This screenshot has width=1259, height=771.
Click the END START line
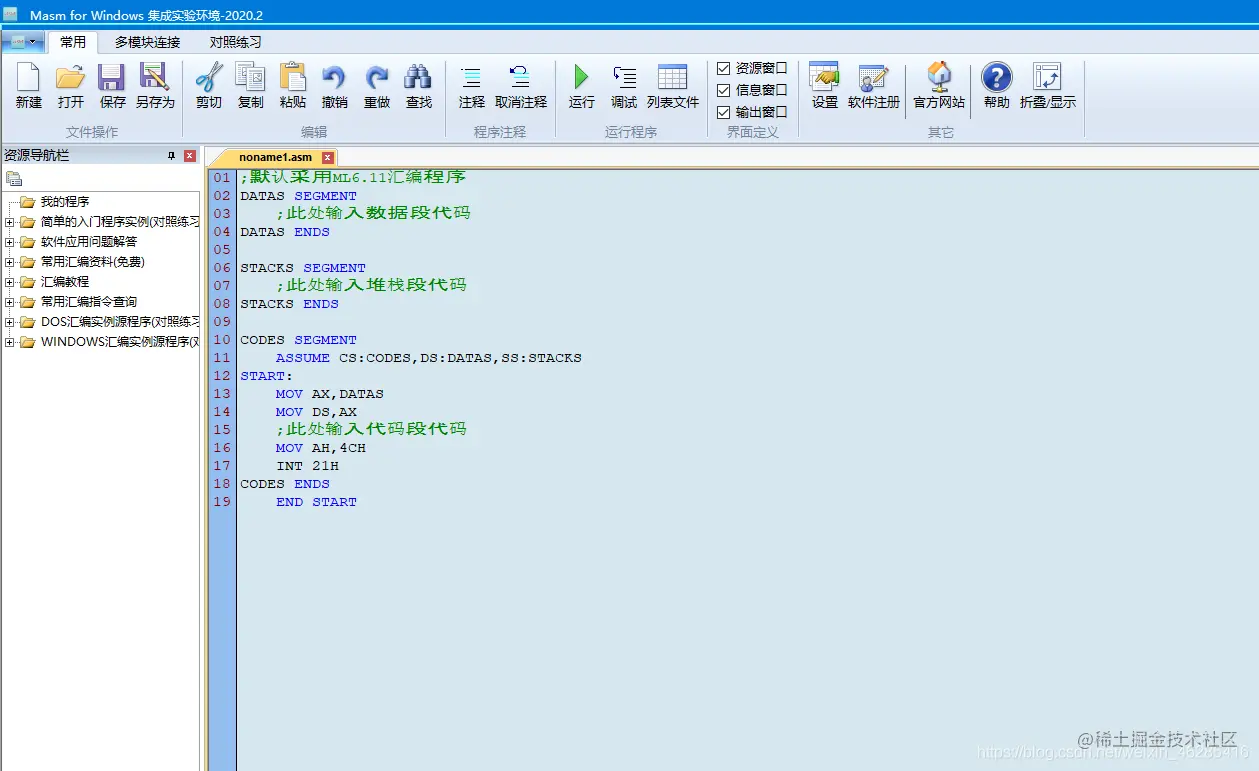tap(316, 502)
